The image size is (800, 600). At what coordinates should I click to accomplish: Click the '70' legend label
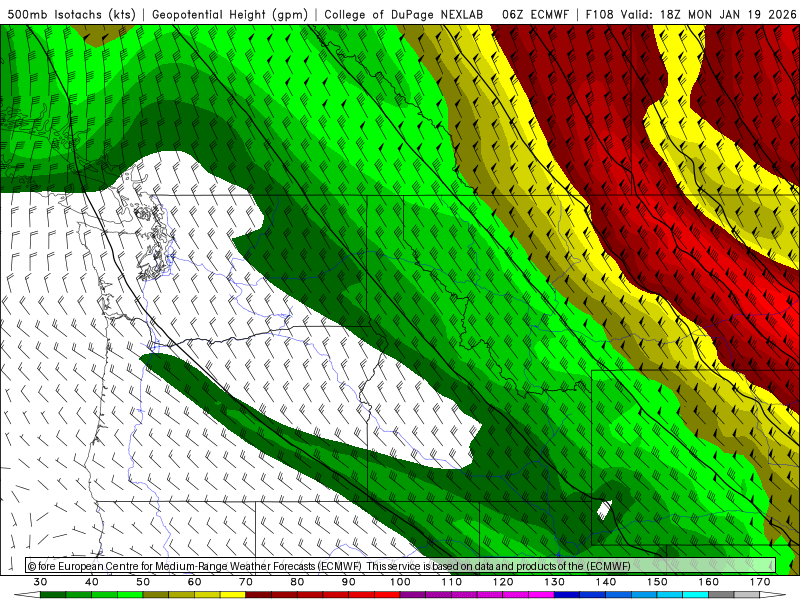click(246, 582)
